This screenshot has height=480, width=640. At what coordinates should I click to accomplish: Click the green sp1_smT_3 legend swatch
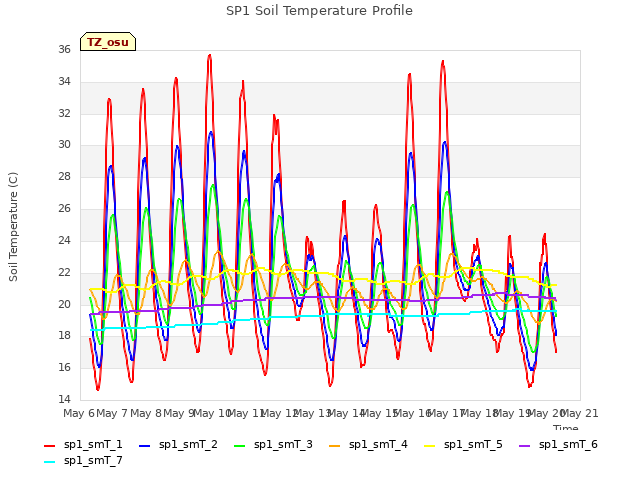click(x=240, y=446)
